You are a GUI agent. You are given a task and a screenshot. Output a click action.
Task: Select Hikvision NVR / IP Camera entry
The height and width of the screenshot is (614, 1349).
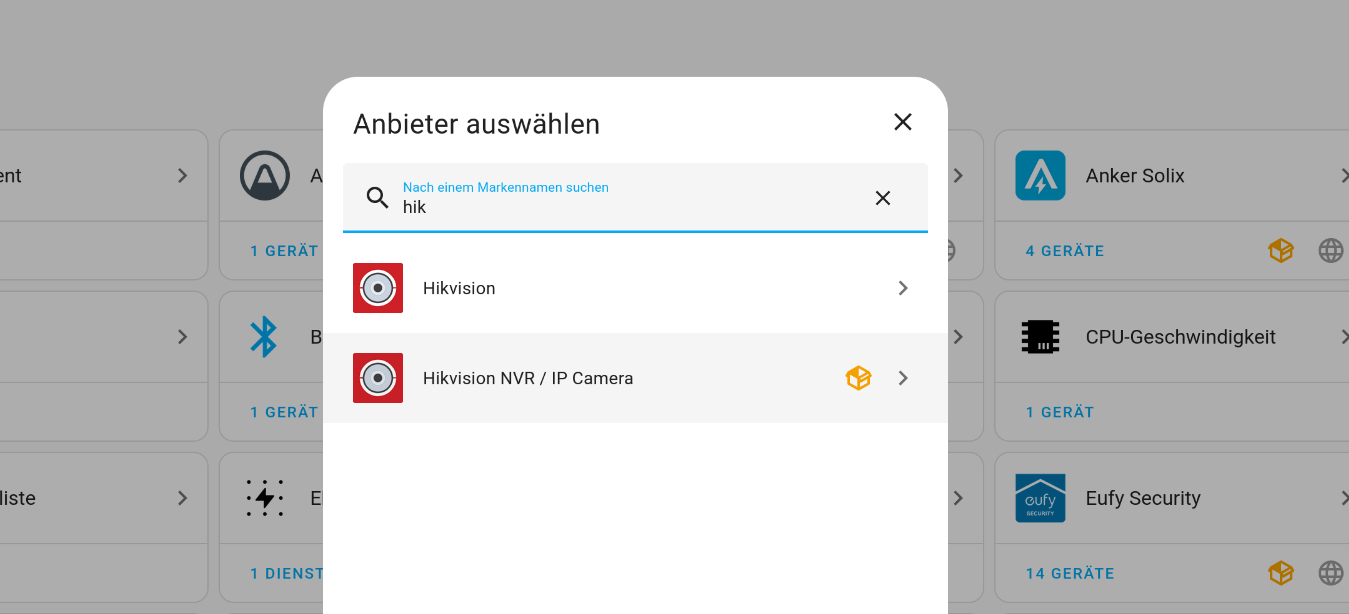click(x=528, y=378)
